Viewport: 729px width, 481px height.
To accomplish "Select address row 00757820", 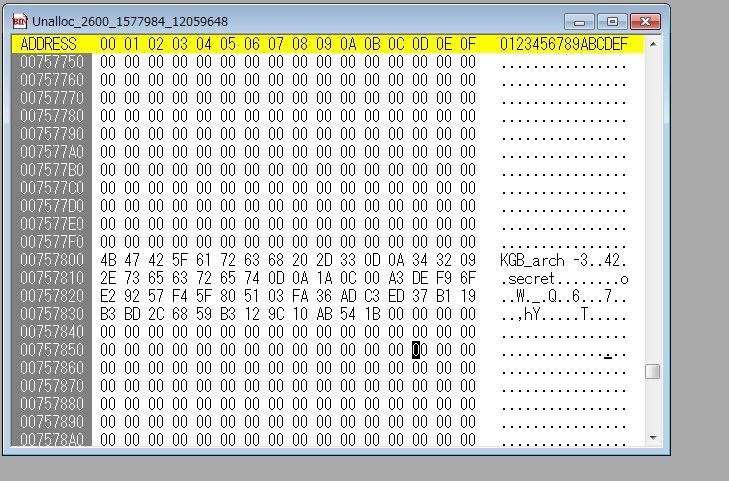I will tap(52, 296).
